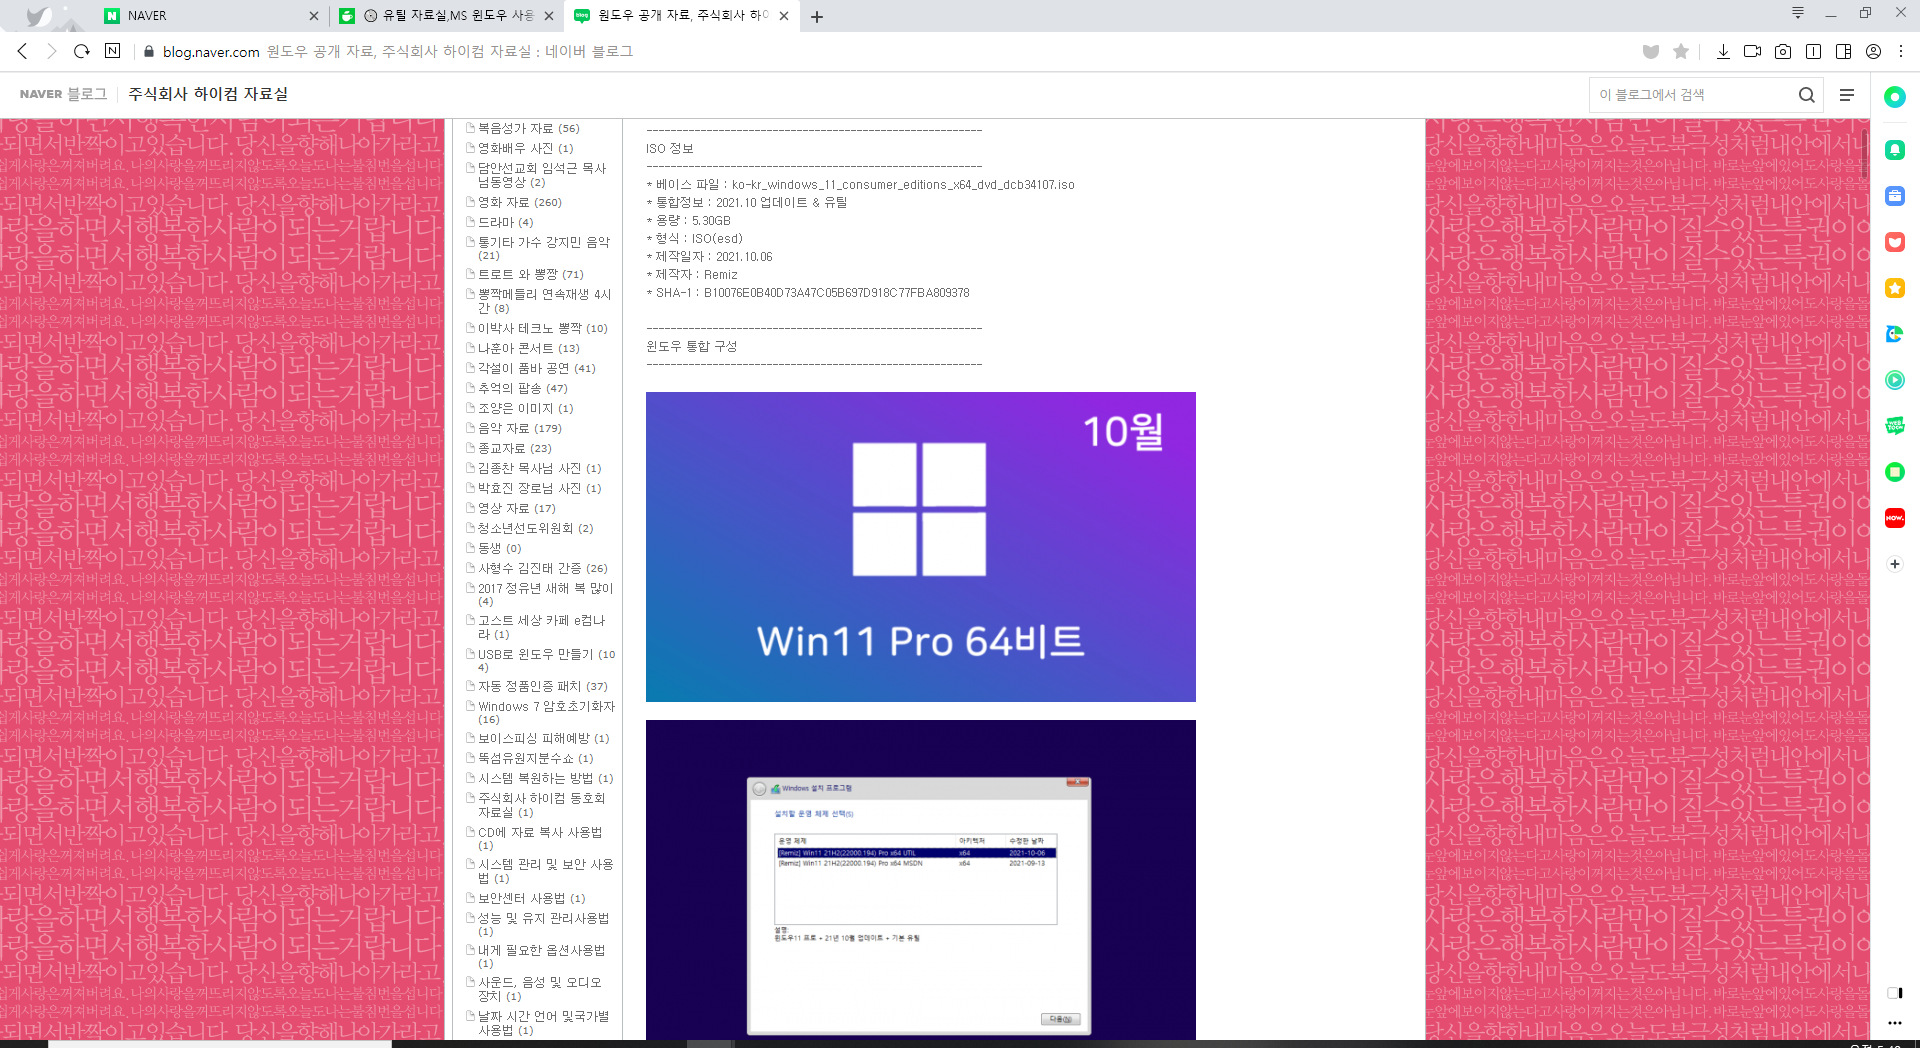This screenshot has height=1048, width=1920.
Task: Capture a screenshot with the camera icon
Action: [x=1783, y=51]
